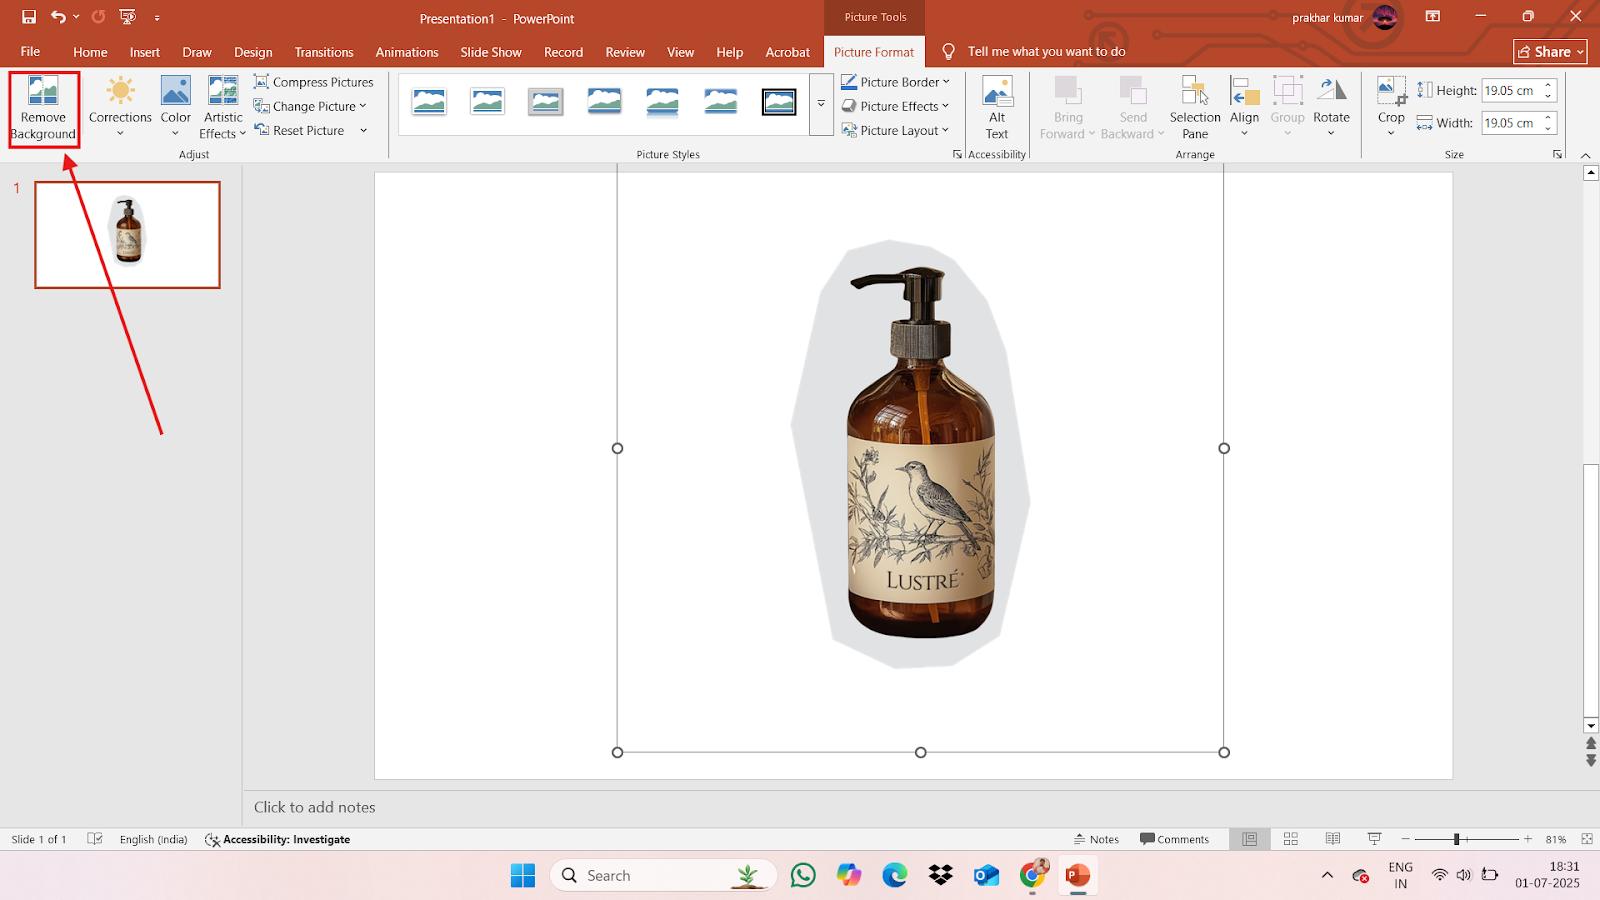Switch to Slide Sorter view
Image resolution: width=1600 pixels, height=900 pixels.
(1291, 839)
